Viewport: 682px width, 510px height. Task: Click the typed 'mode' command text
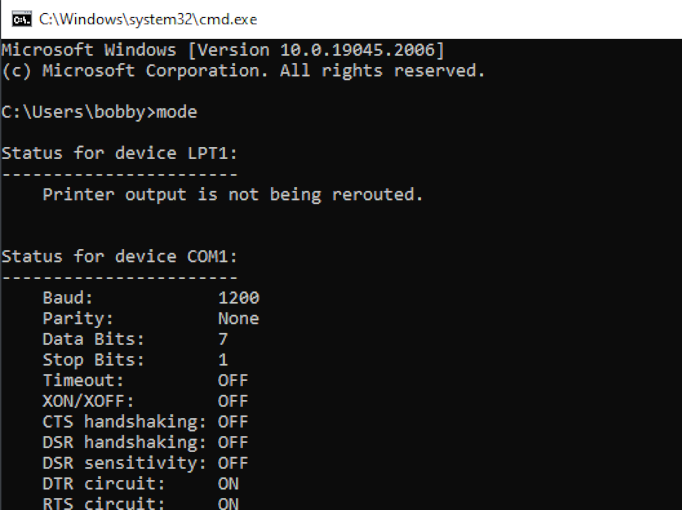point(177,112)
